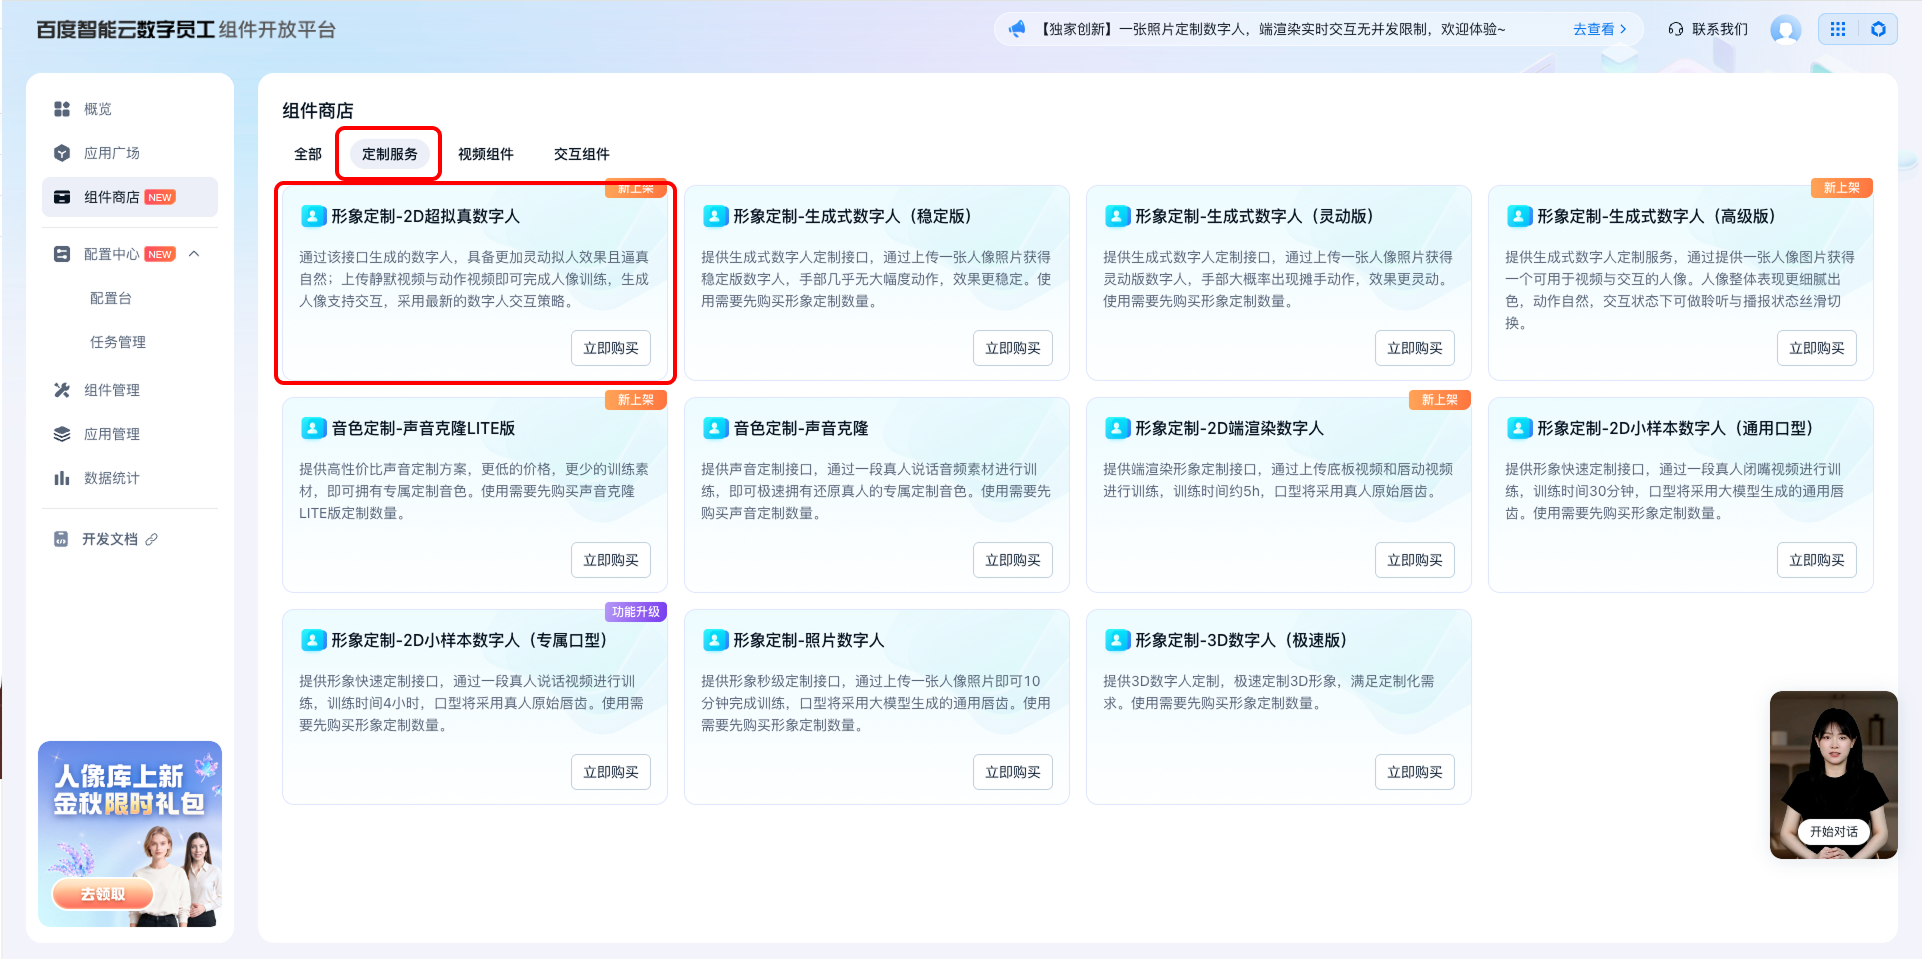Open 任务管理 in the sidebar
The image size is (1922, 959).
click(118, 342)
